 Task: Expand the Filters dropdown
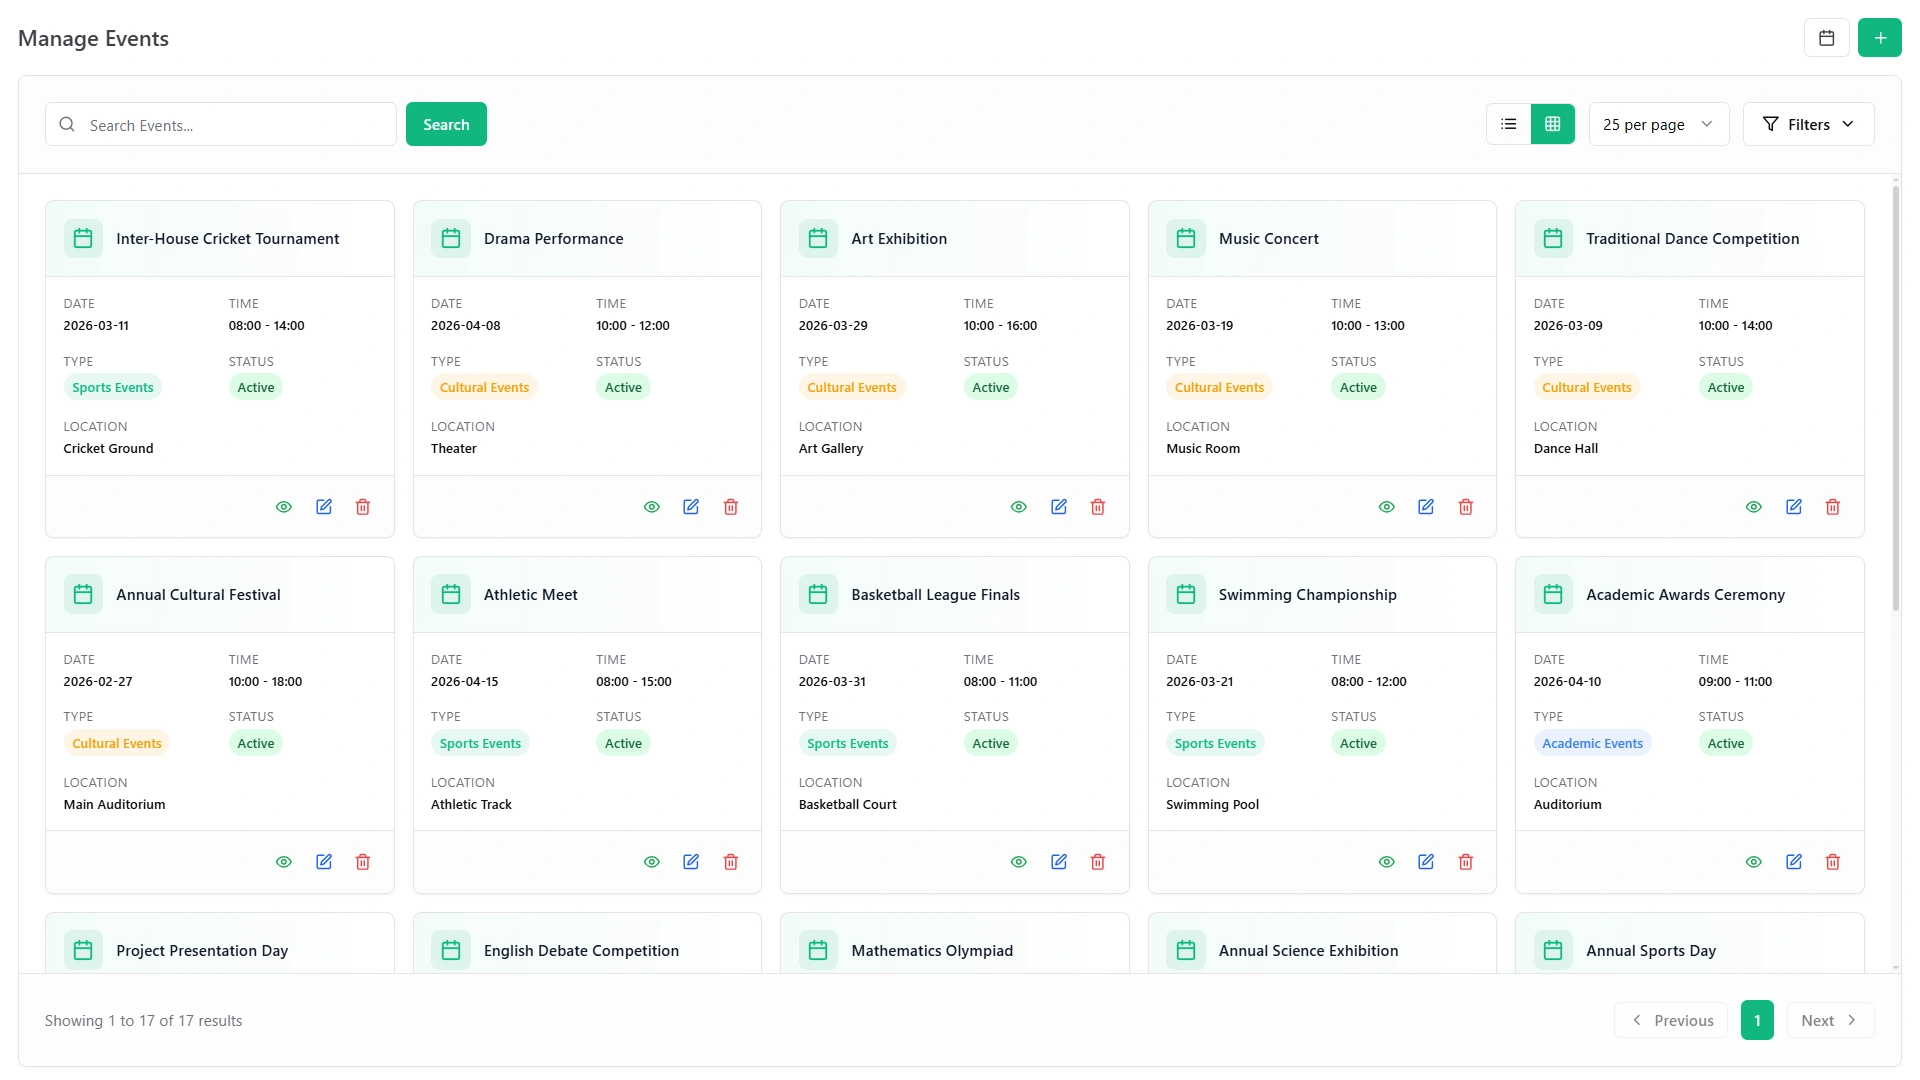[x=1808, y=124]
